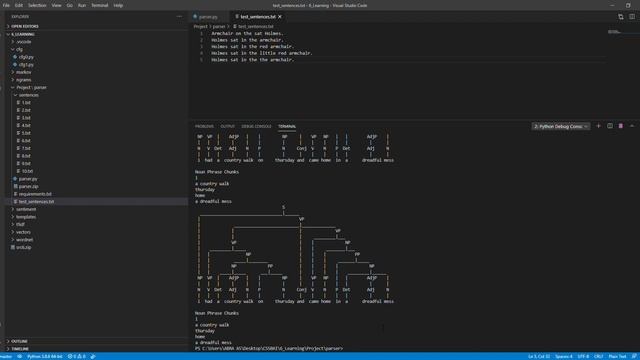Viewport: 640px width, 360px height.
Task: Open the Go menu
Action: [69, 5]
